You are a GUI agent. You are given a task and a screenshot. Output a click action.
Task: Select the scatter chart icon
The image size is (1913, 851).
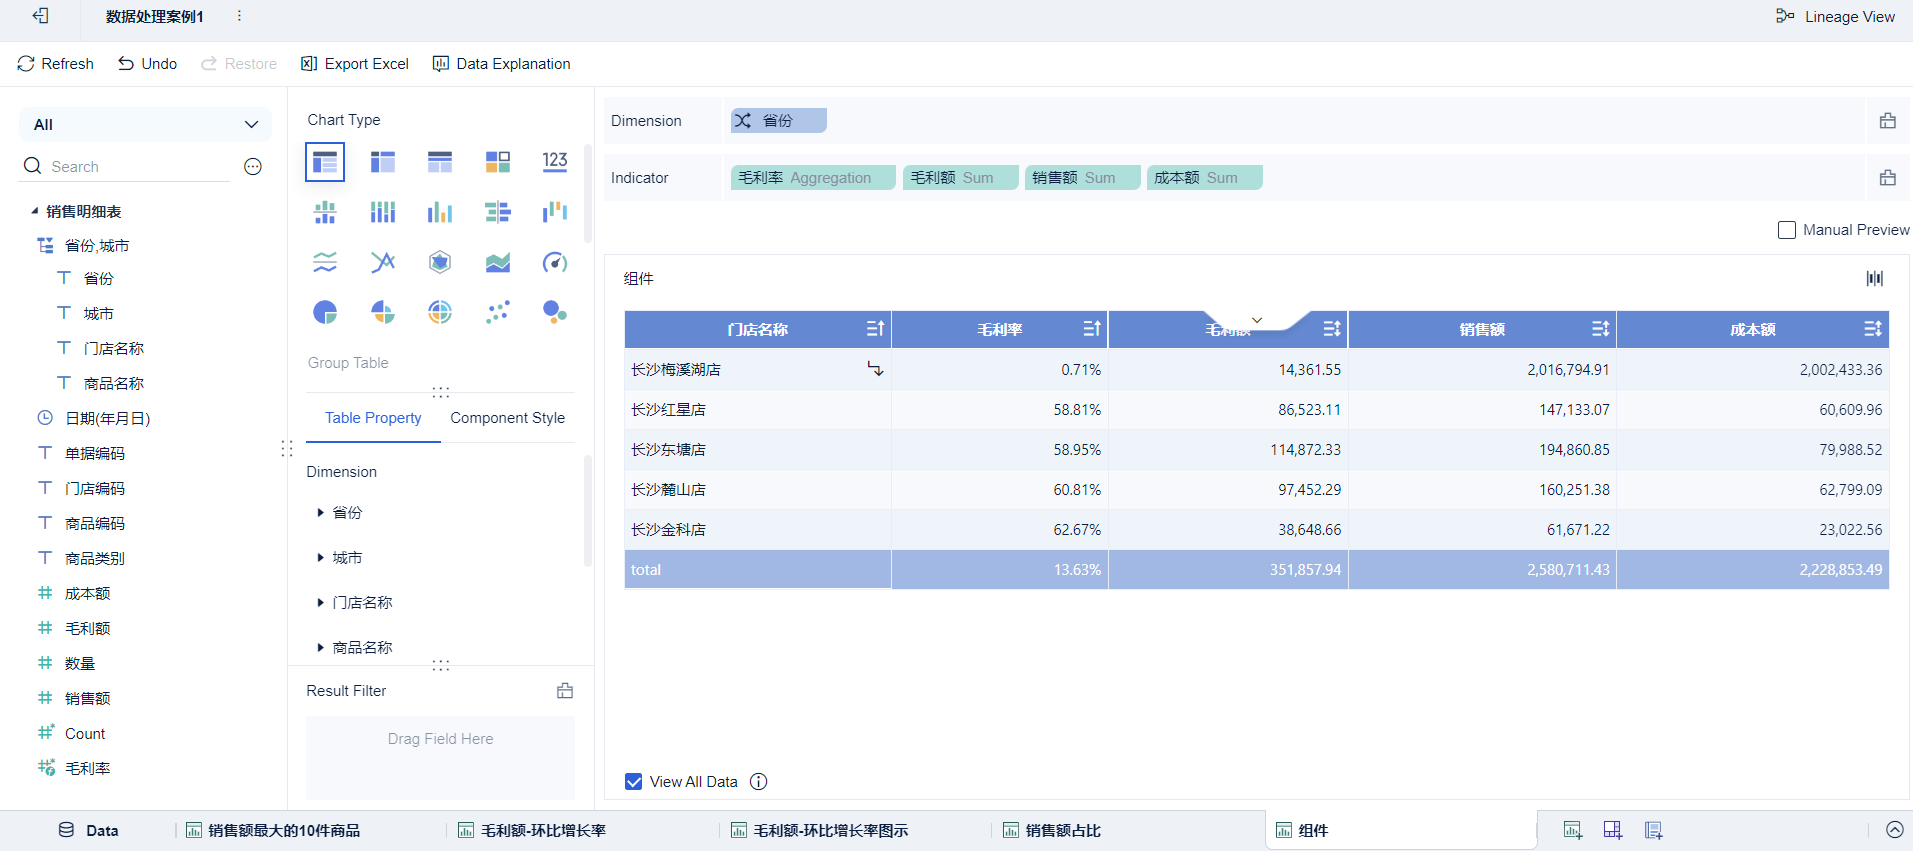498,312
